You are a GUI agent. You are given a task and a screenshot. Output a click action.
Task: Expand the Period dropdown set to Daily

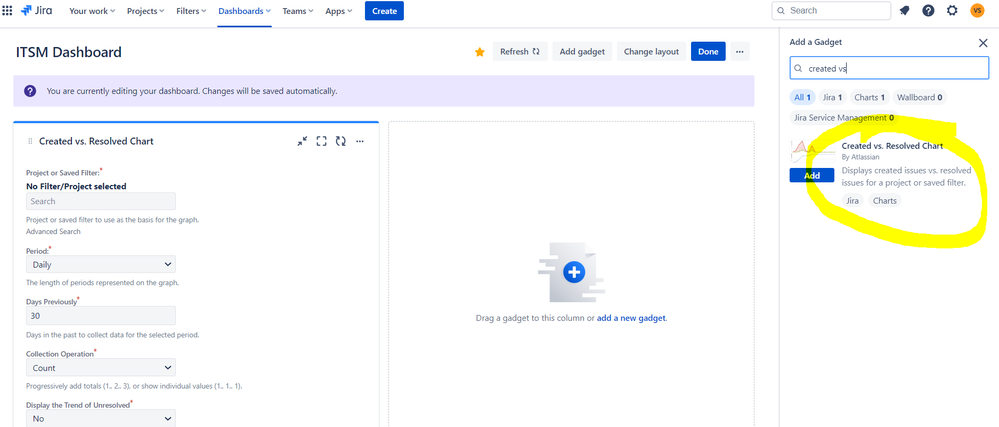(101, 264)
